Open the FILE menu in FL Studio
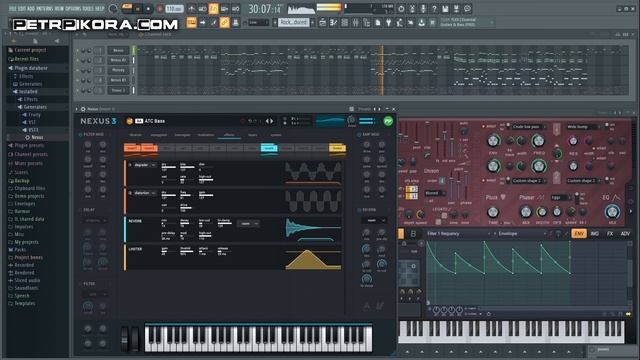640x360 pixels. pyautogui.click(x=12, y=8)
